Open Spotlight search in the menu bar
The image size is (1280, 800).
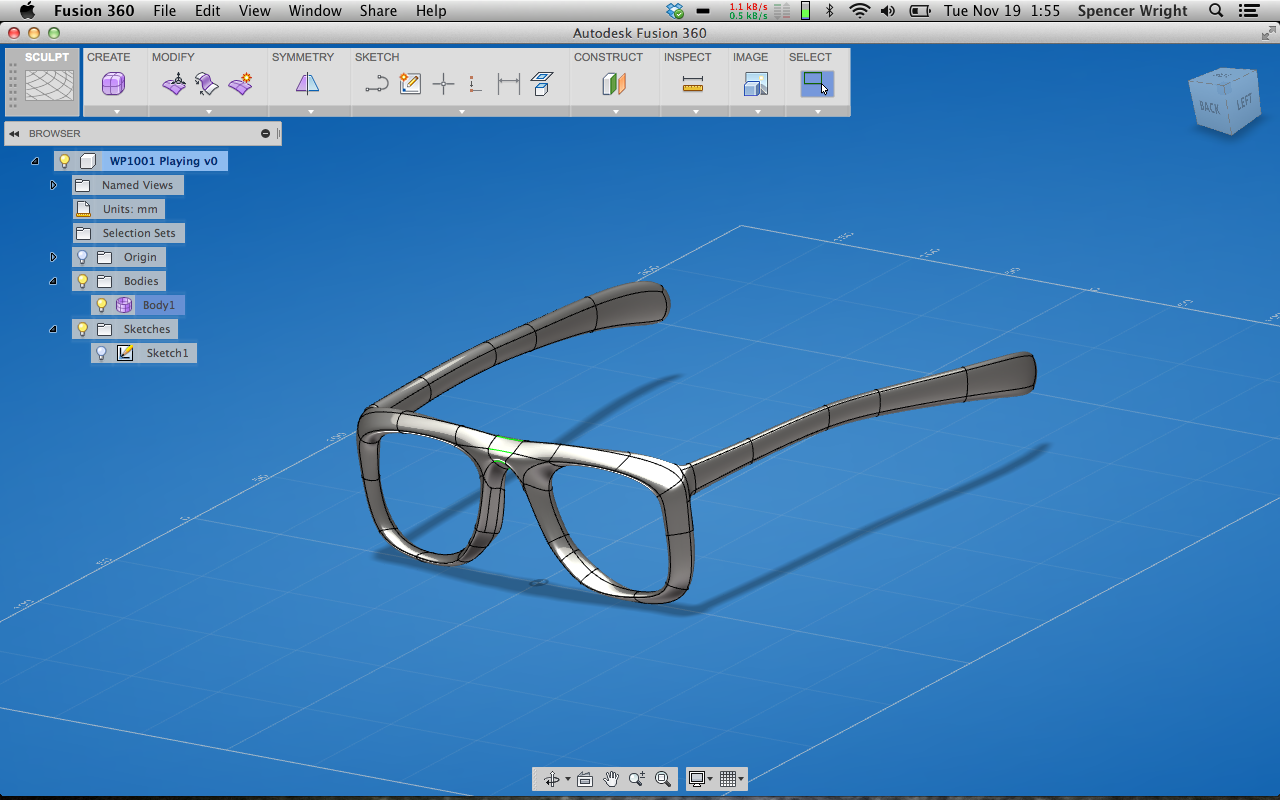1217,11
